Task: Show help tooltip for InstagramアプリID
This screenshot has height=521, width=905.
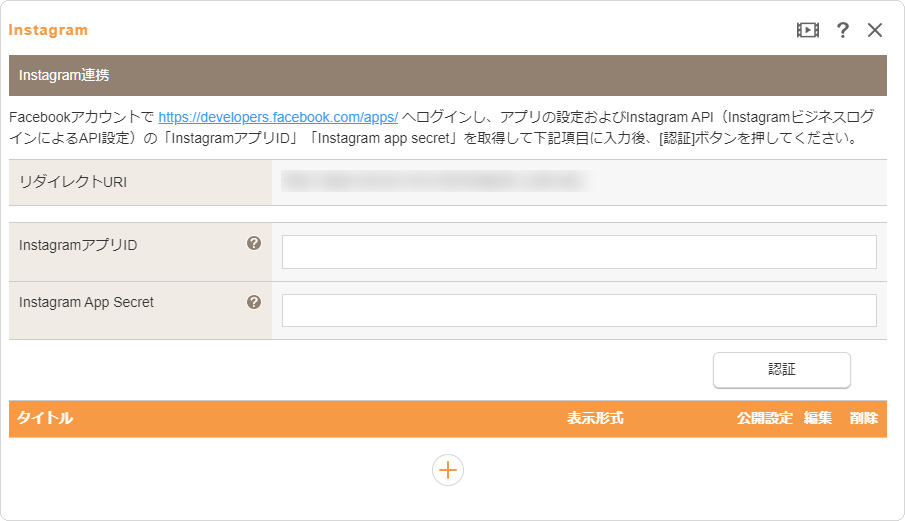Action: click(254, 243)
